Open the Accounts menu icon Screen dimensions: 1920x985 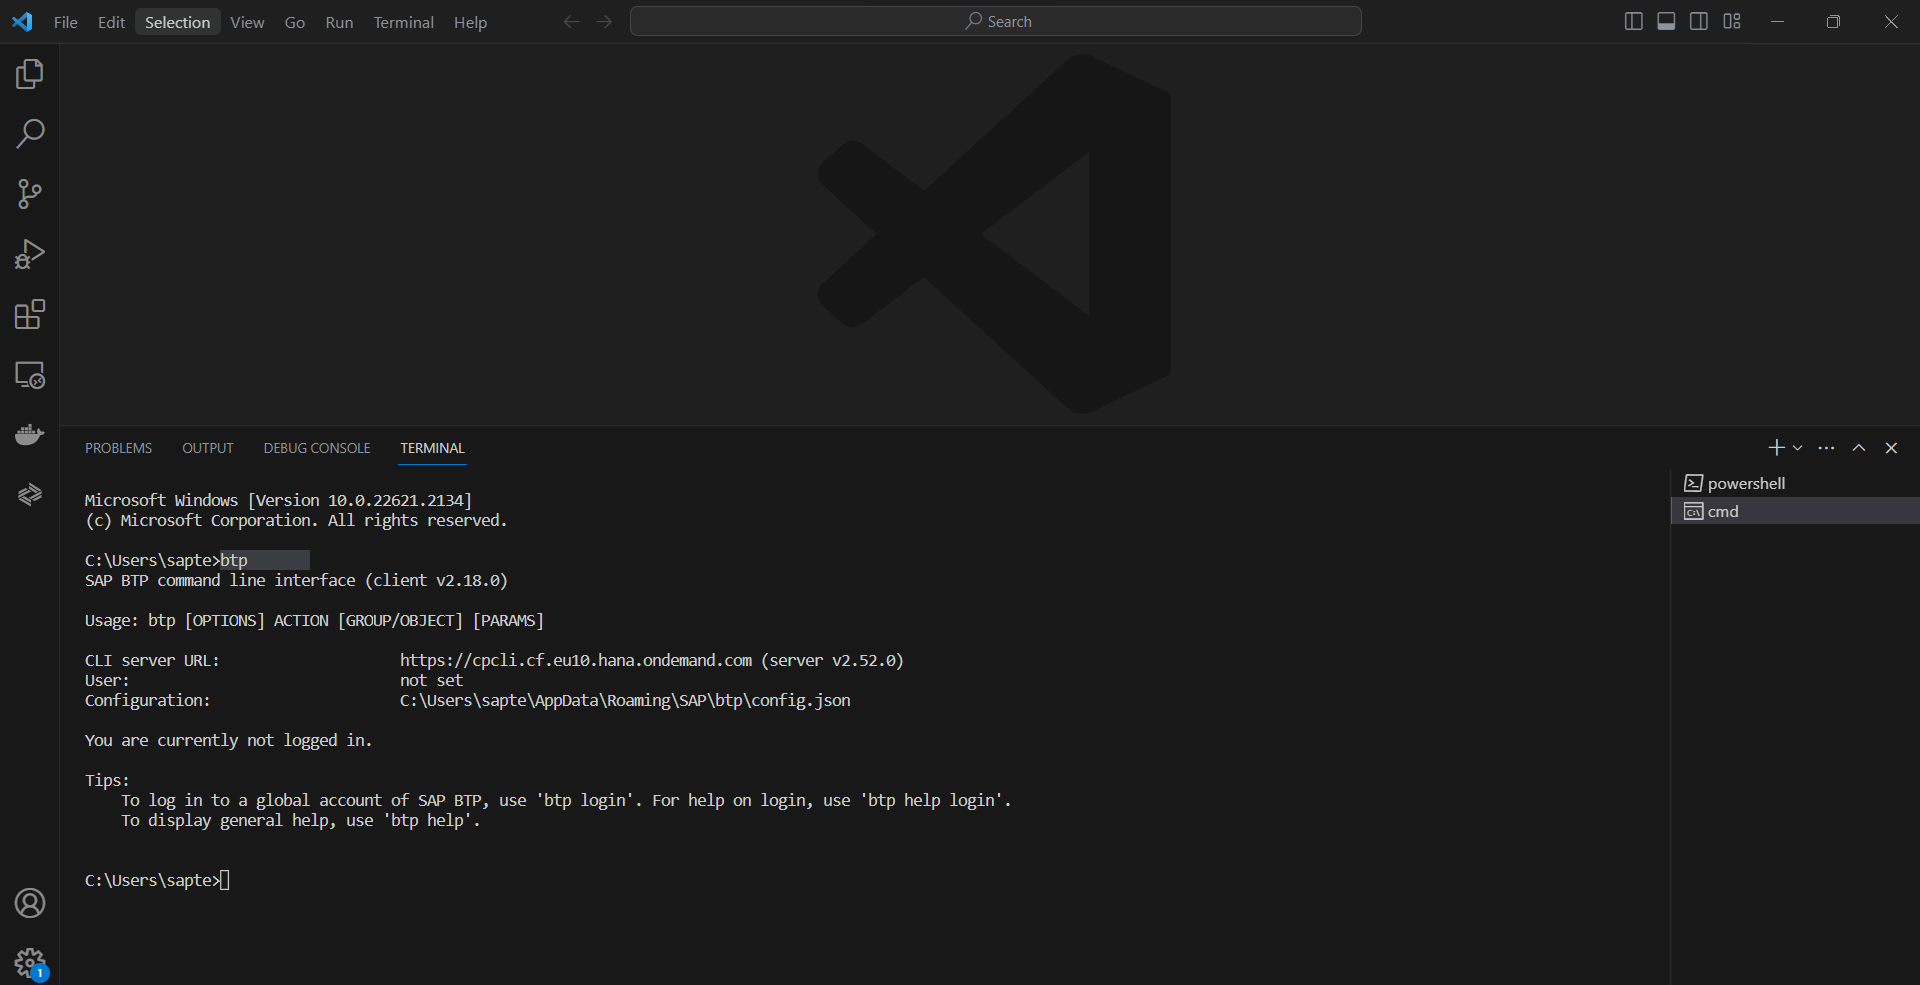30,903
